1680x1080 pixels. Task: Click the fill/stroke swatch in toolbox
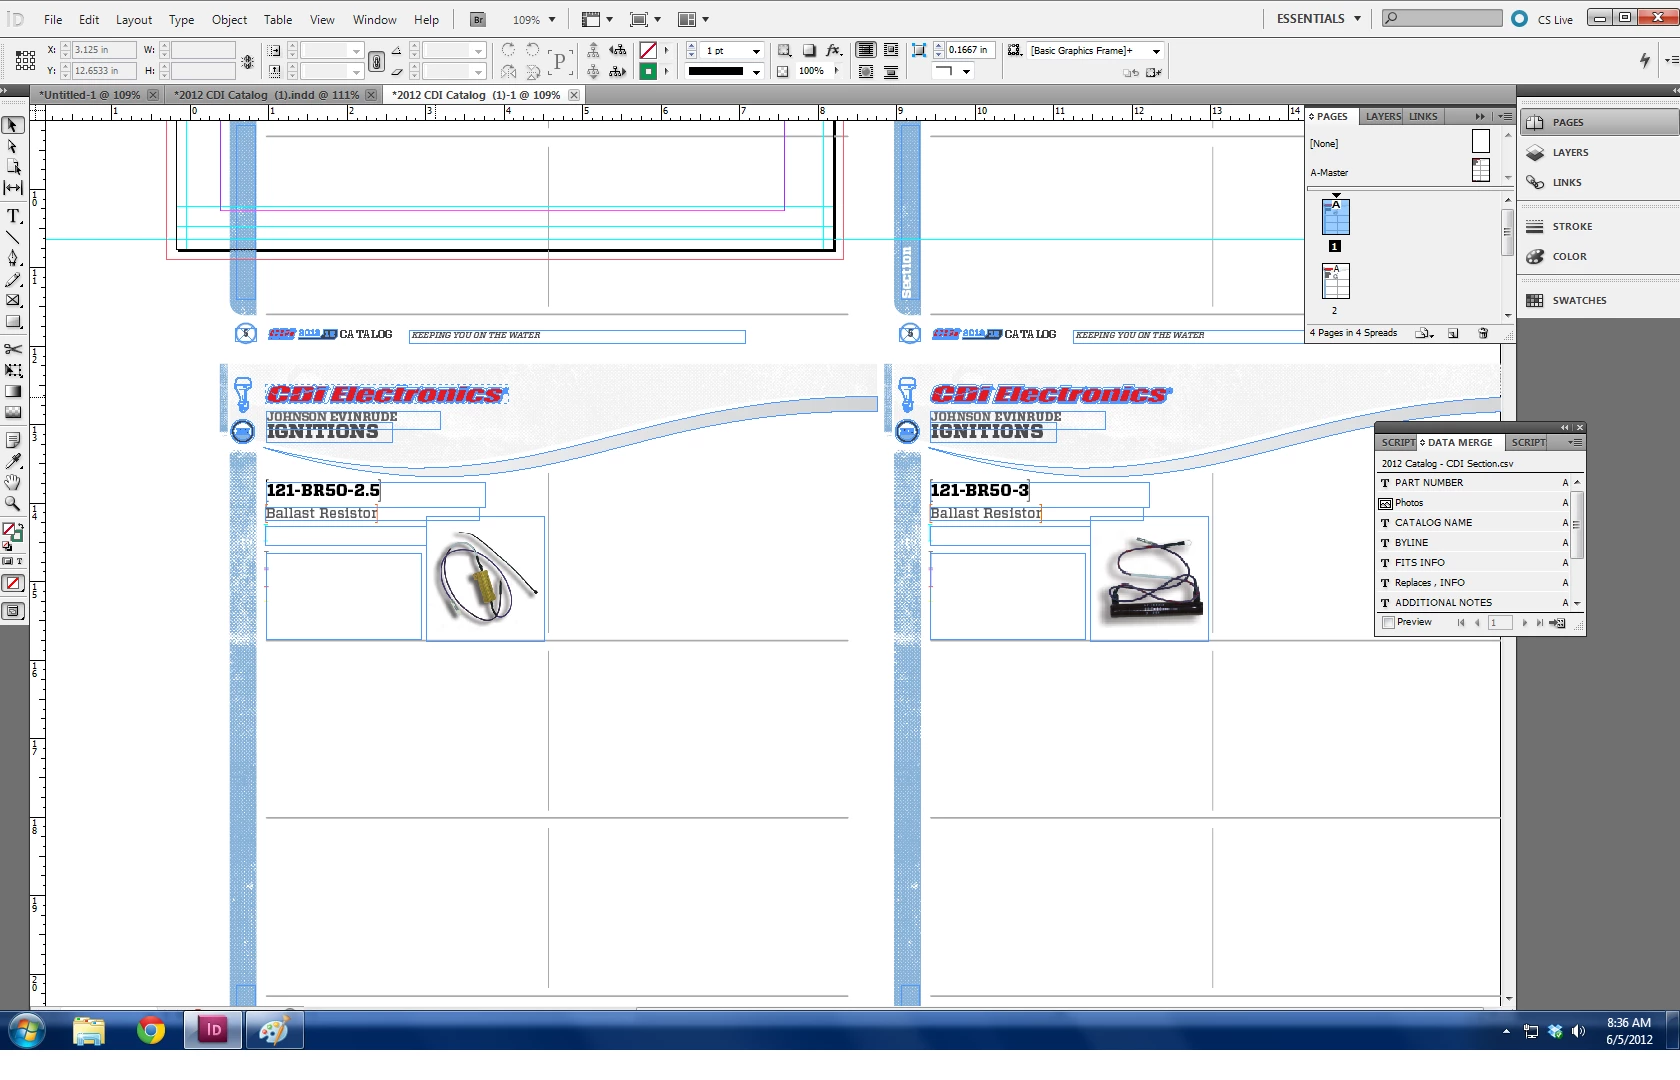coord(11,534)
